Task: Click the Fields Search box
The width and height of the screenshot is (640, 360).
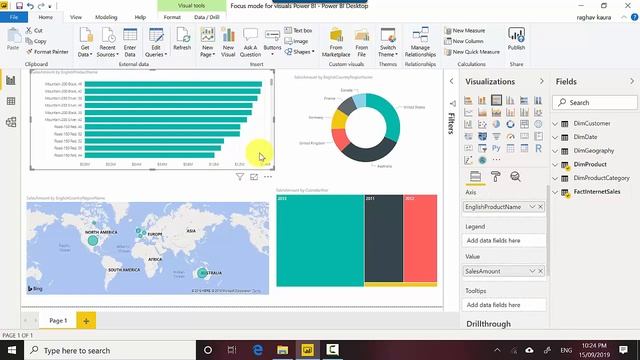Action: click(x=595, y=102)
